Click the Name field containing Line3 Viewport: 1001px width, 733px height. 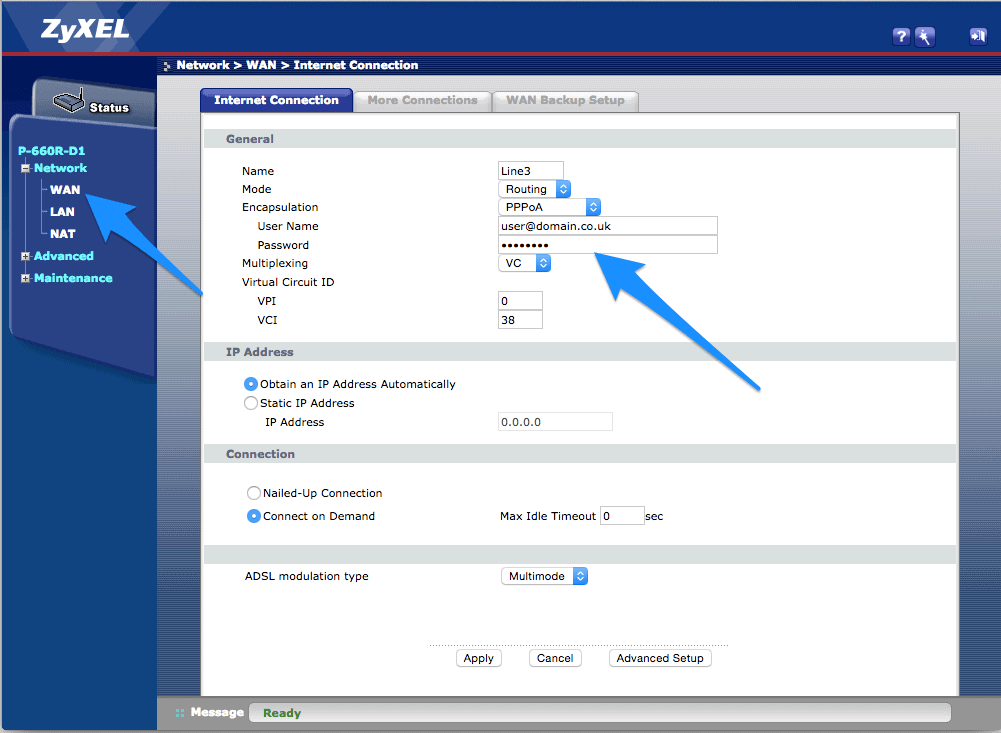point(531,170)
